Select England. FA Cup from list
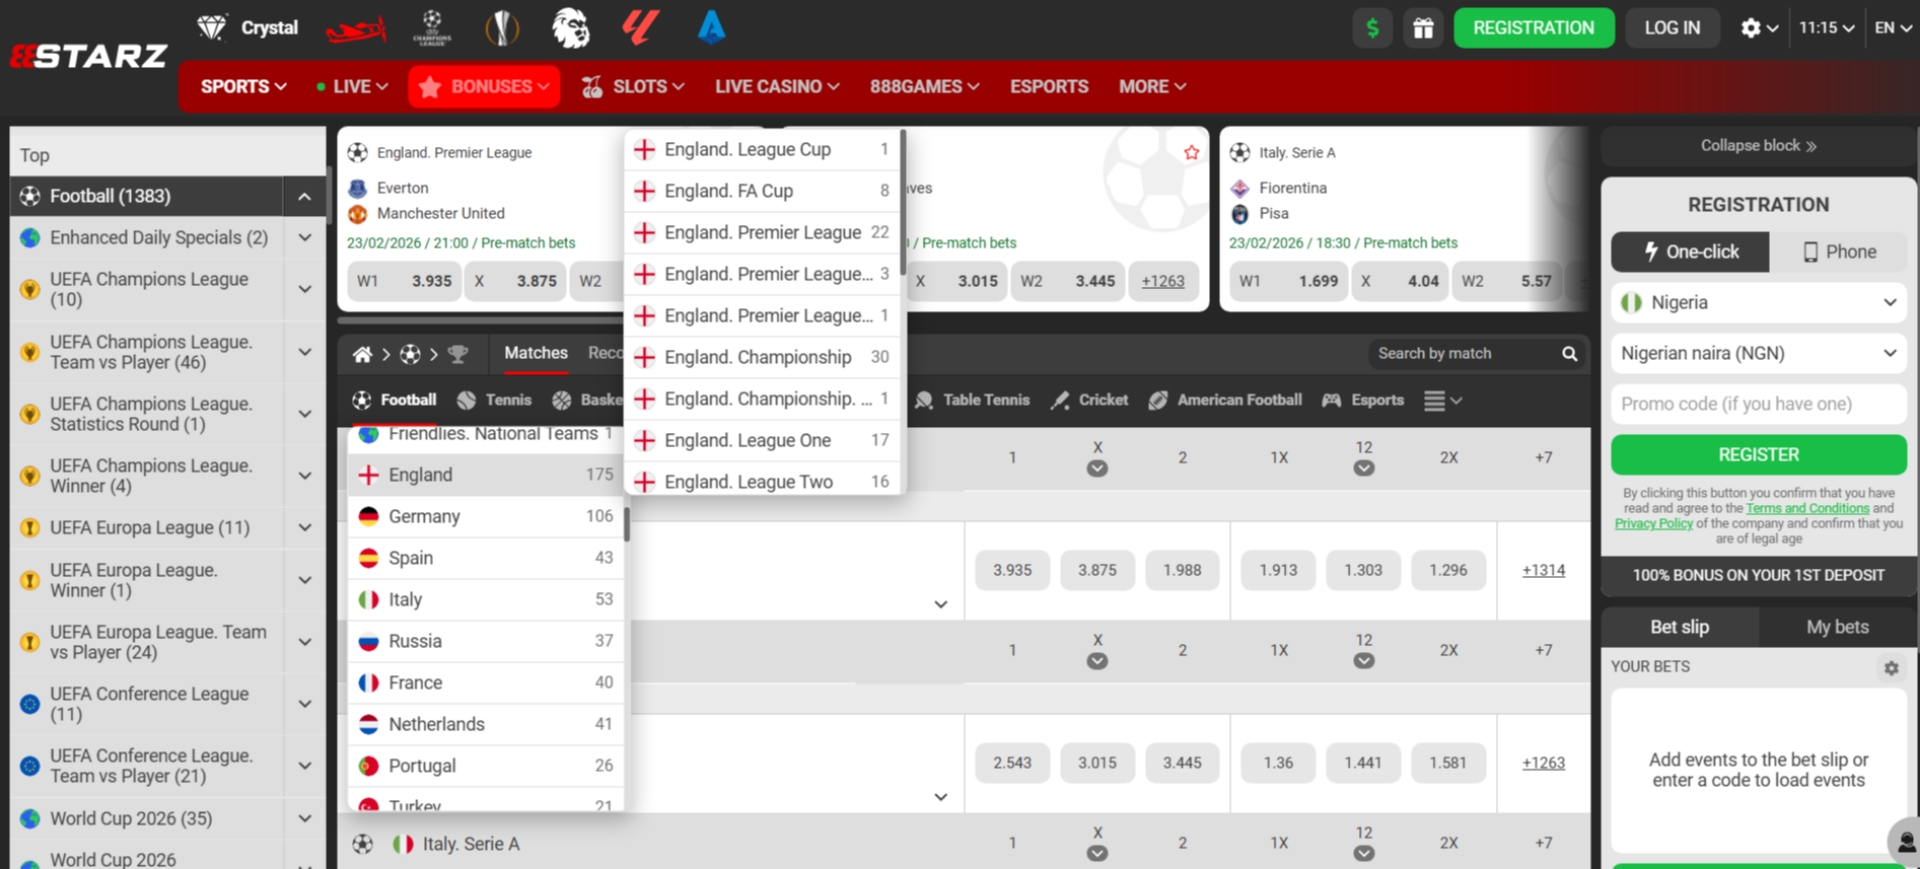1920x869 pixels. [x=763, y=191]
